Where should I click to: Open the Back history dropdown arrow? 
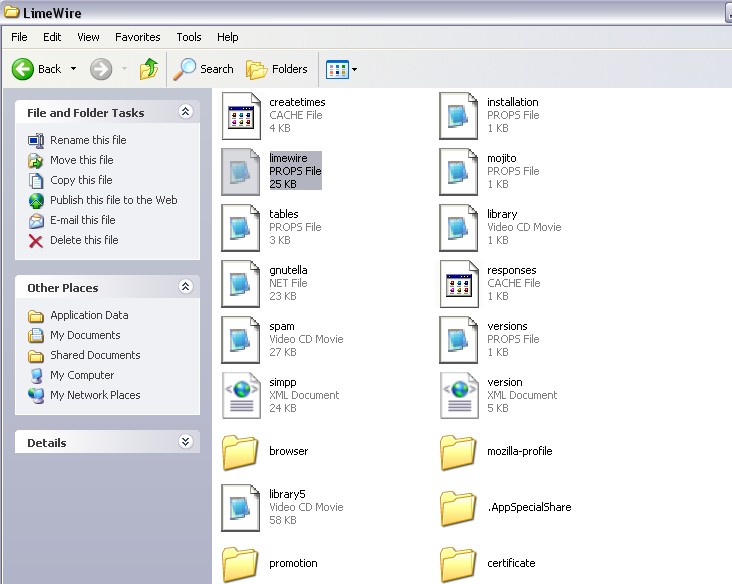(73, 69)
